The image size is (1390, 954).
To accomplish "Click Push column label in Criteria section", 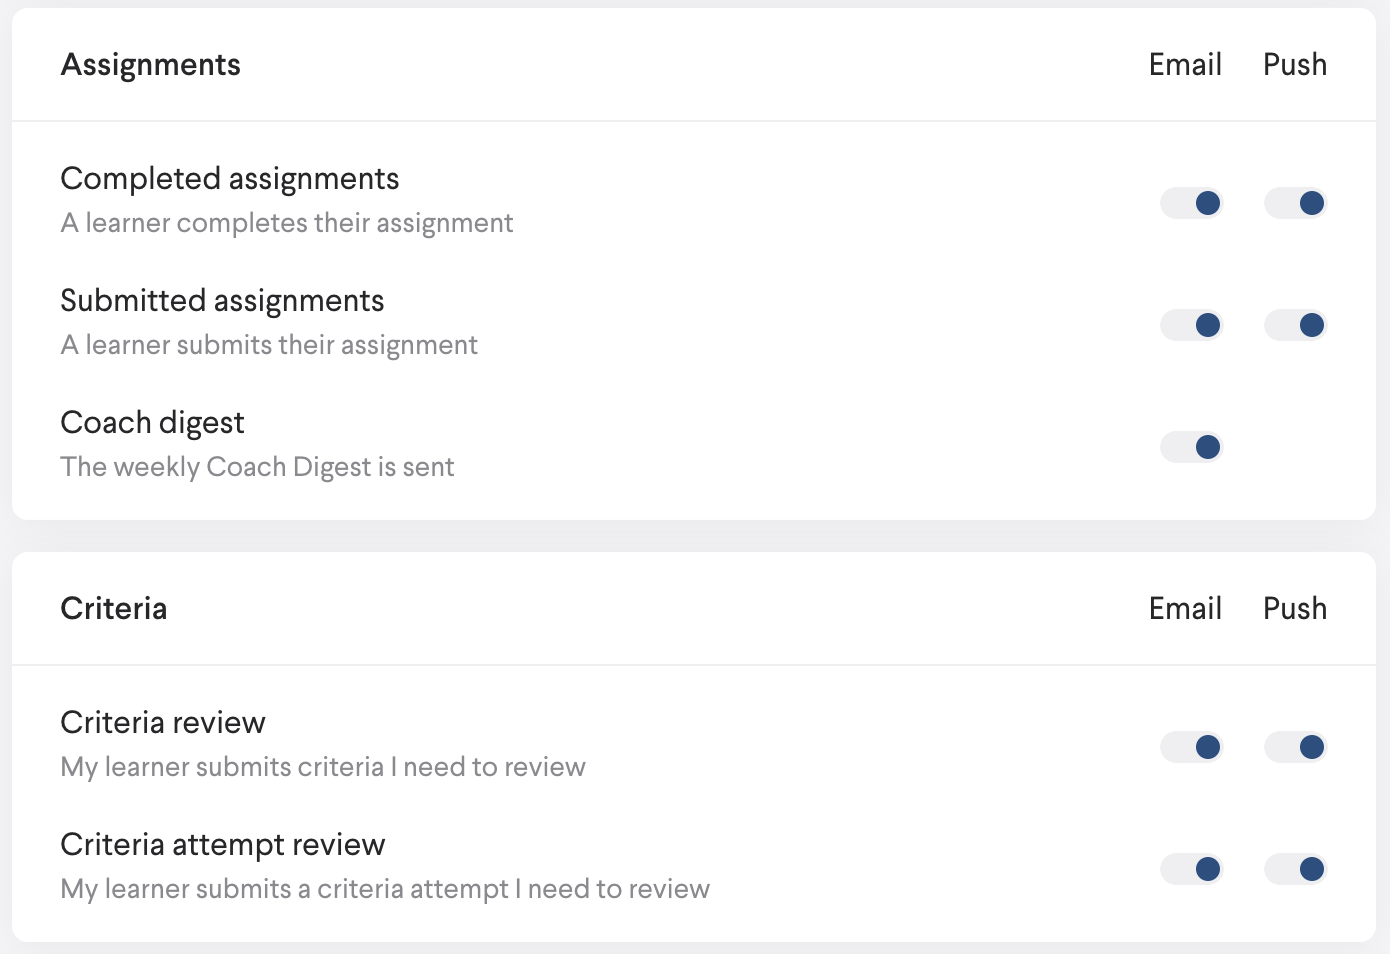I will 1295,609.
